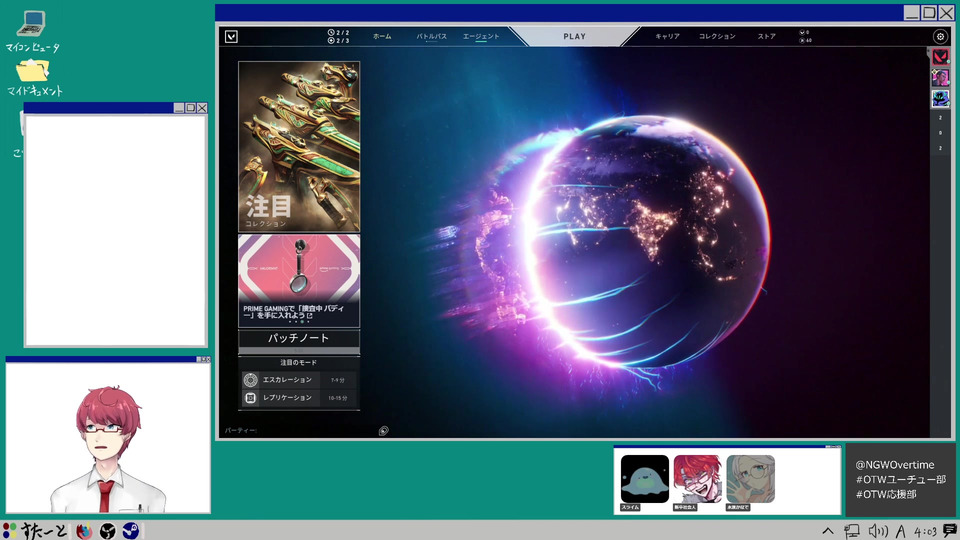Click the スライム slime avatar thumbnail
960x540 pixels.
pos(645,479)
